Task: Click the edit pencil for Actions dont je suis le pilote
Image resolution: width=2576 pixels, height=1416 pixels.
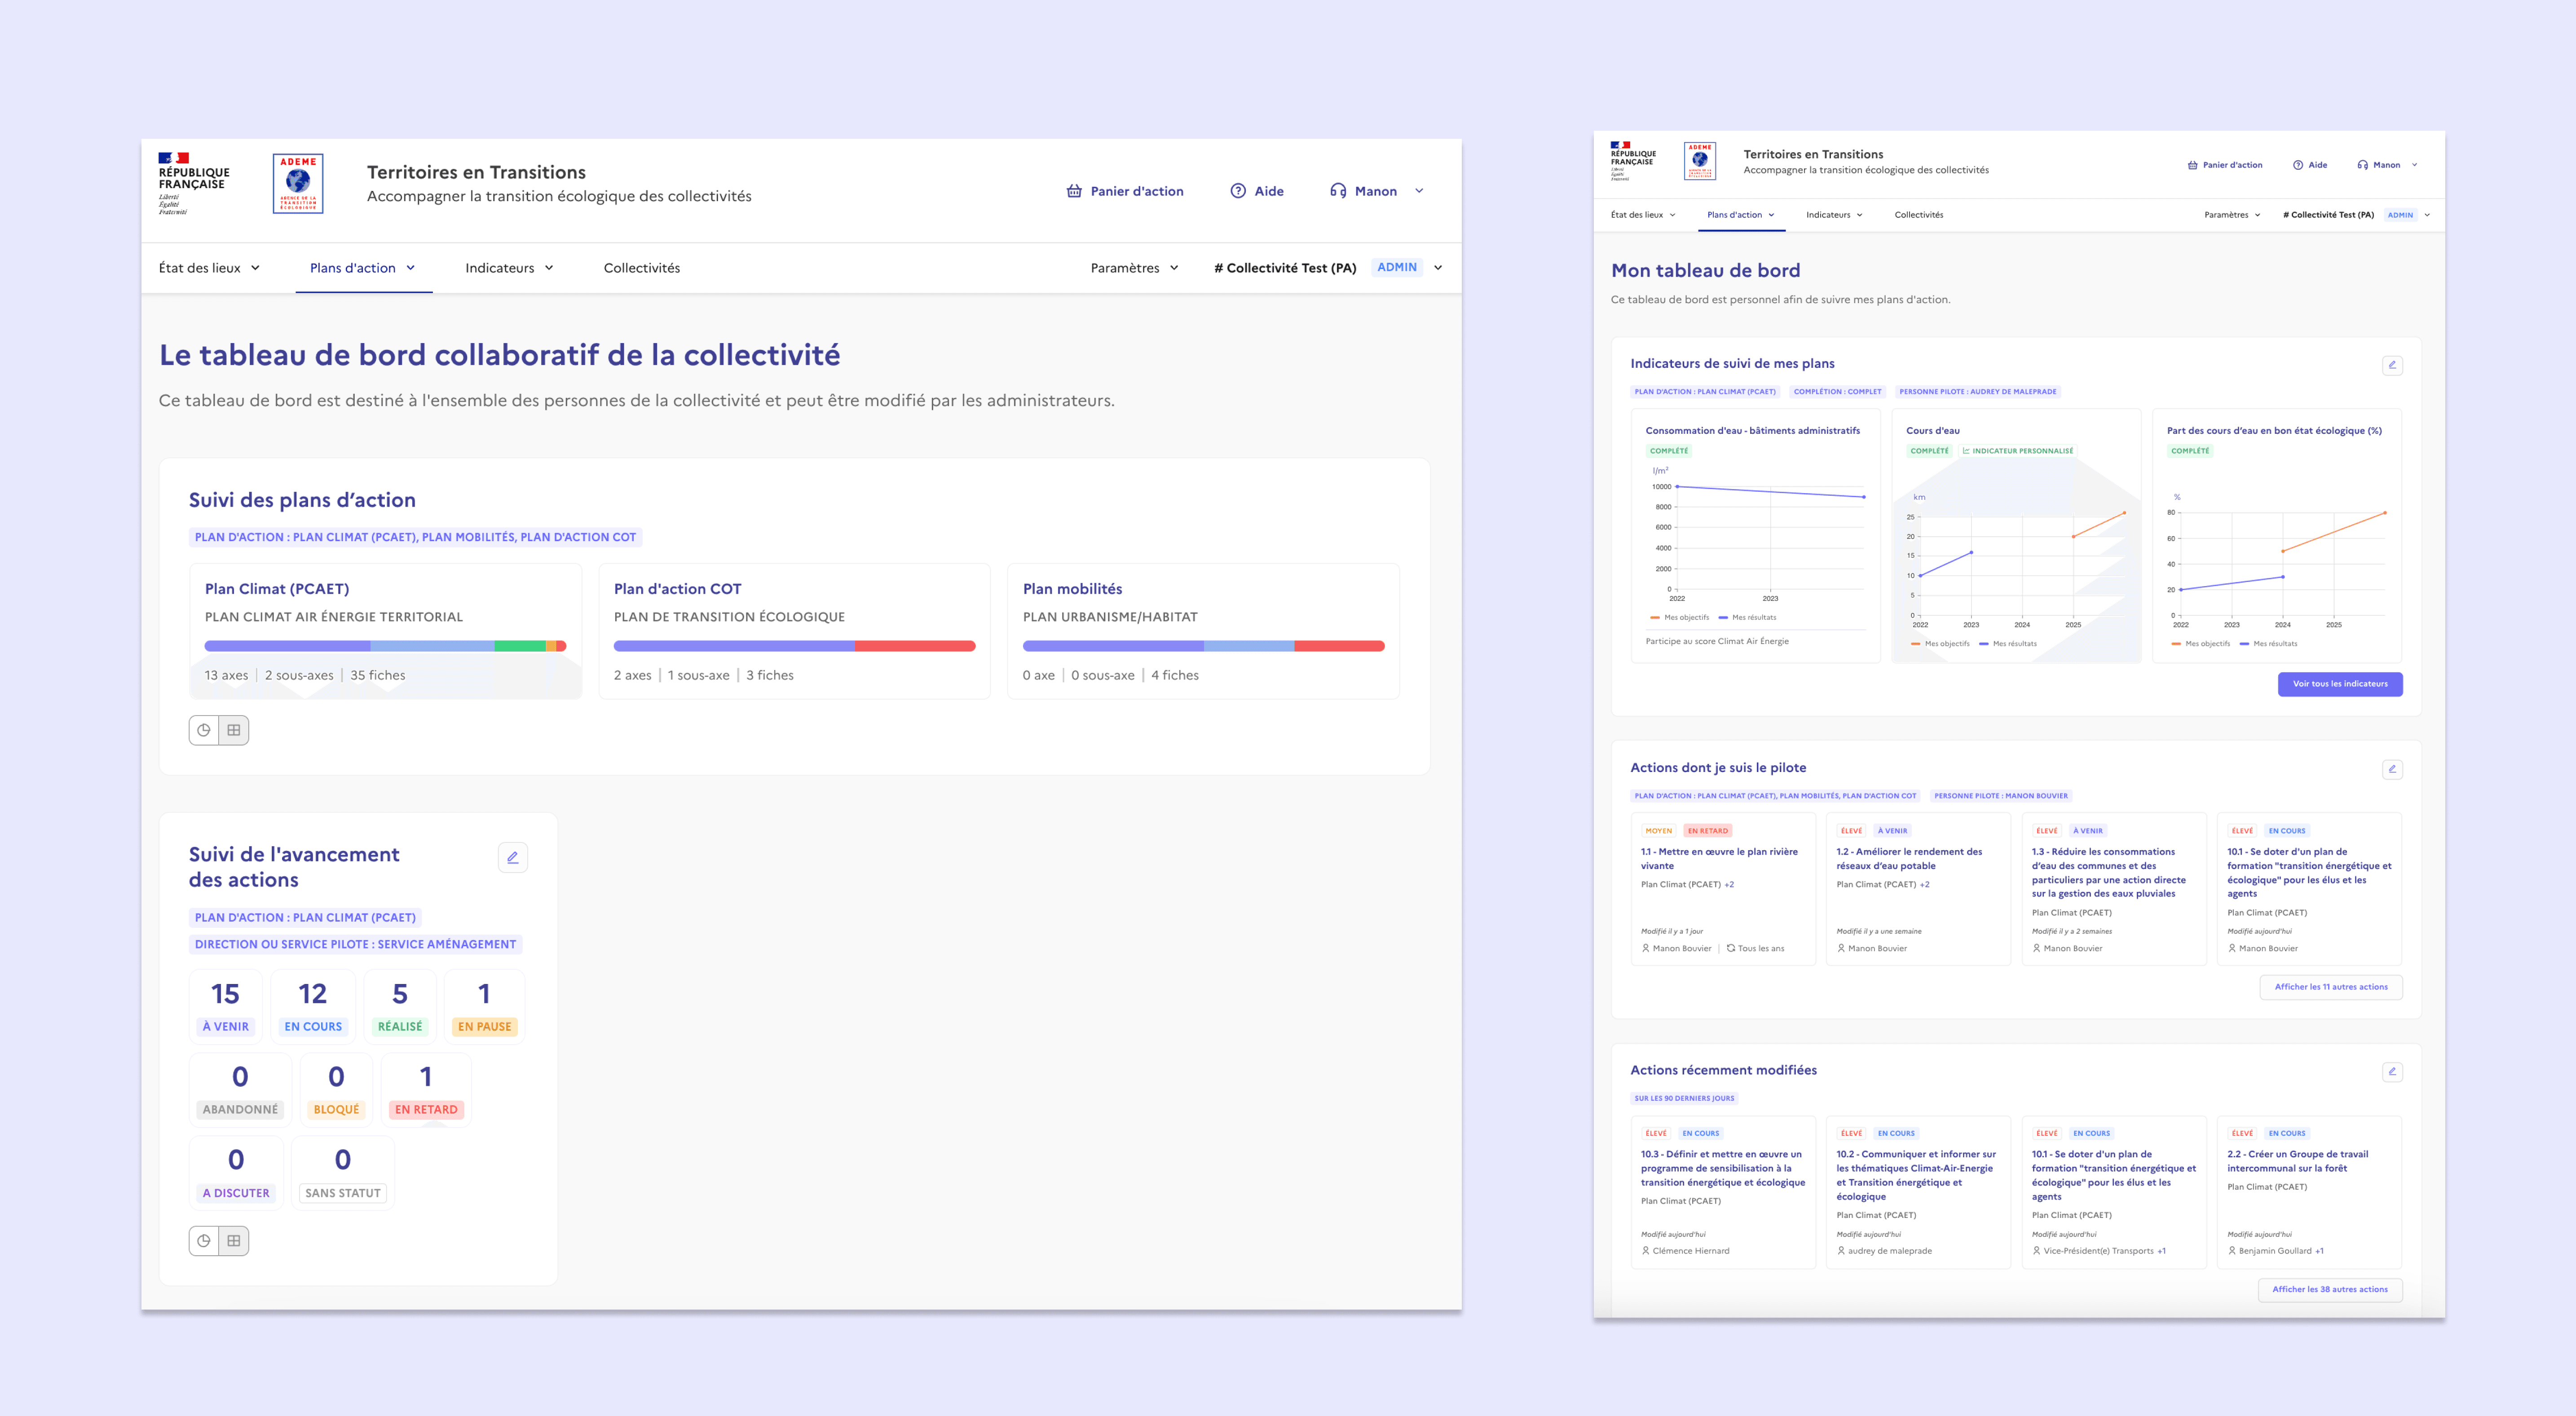Action: tap(2392, 769)
